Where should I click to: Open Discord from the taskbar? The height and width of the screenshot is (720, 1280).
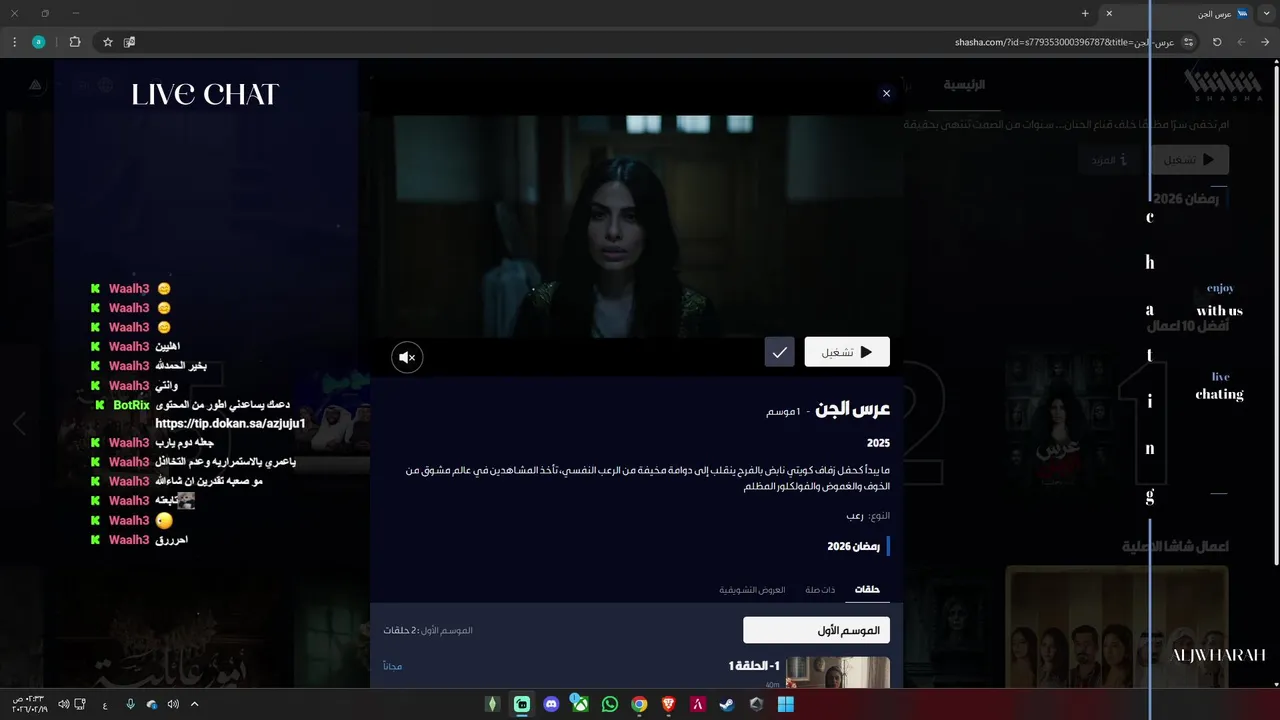click(551, 704)
